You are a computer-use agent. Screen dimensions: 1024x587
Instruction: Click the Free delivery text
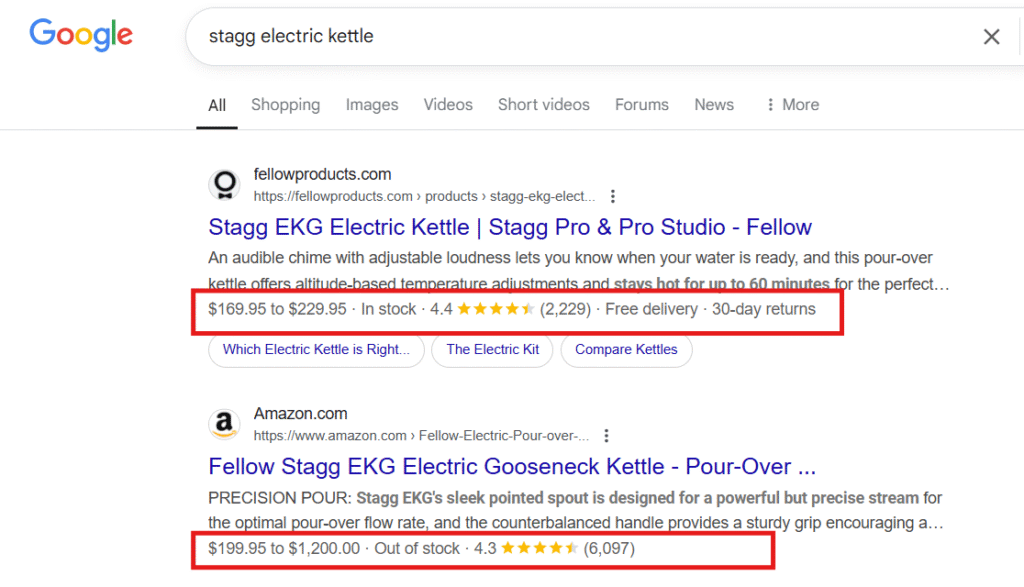coord(651,309)
